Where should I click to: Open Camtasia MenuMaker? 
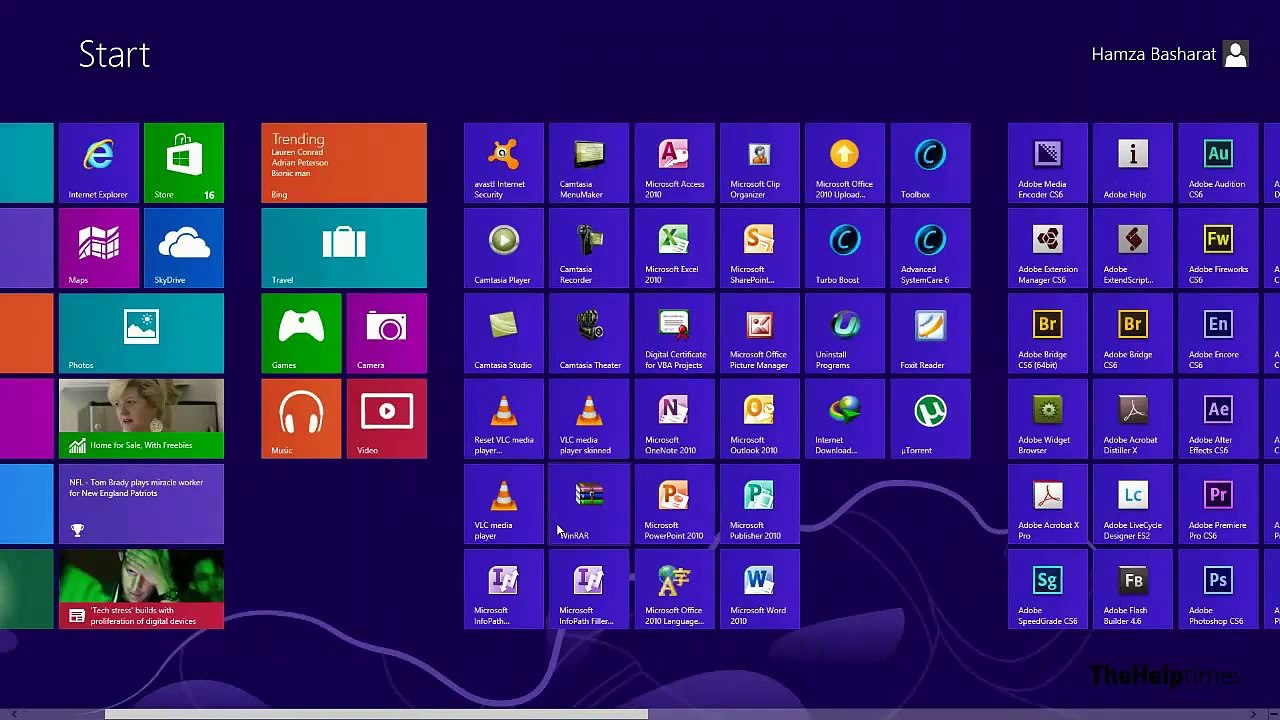[589, 163]
